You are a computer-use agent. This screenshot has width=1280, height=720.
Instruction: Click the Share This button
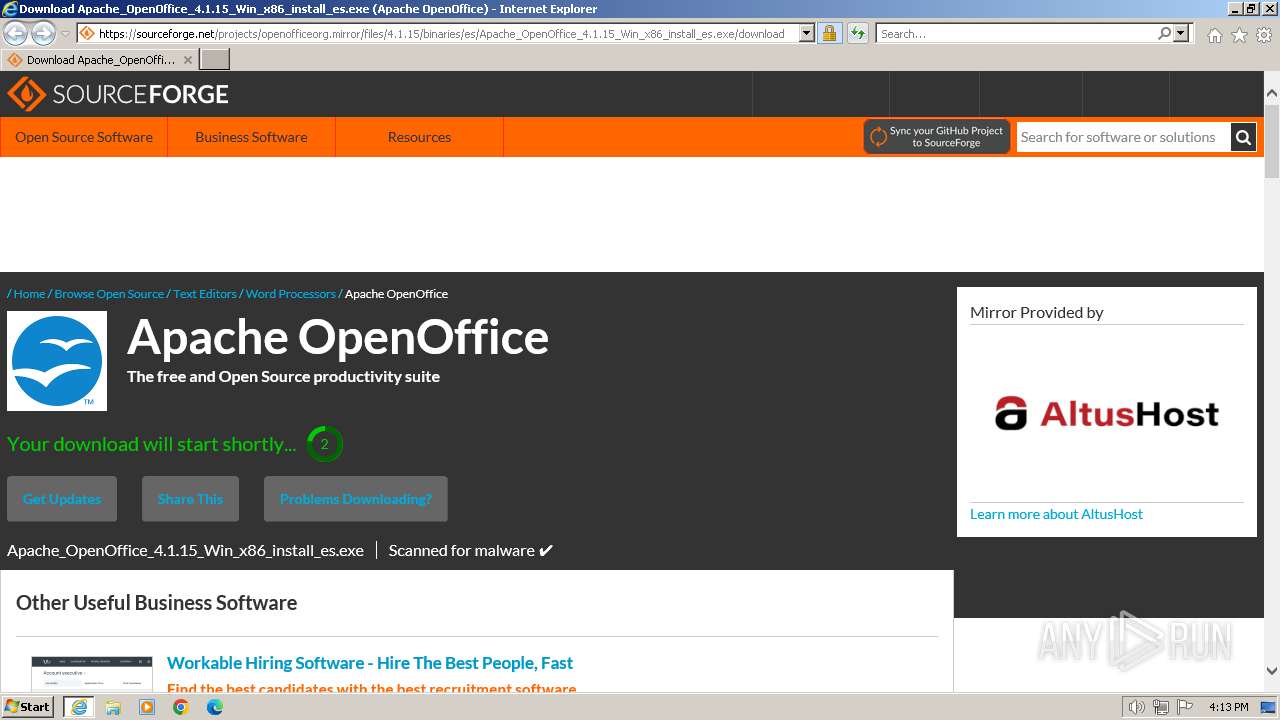coord(190,499)
